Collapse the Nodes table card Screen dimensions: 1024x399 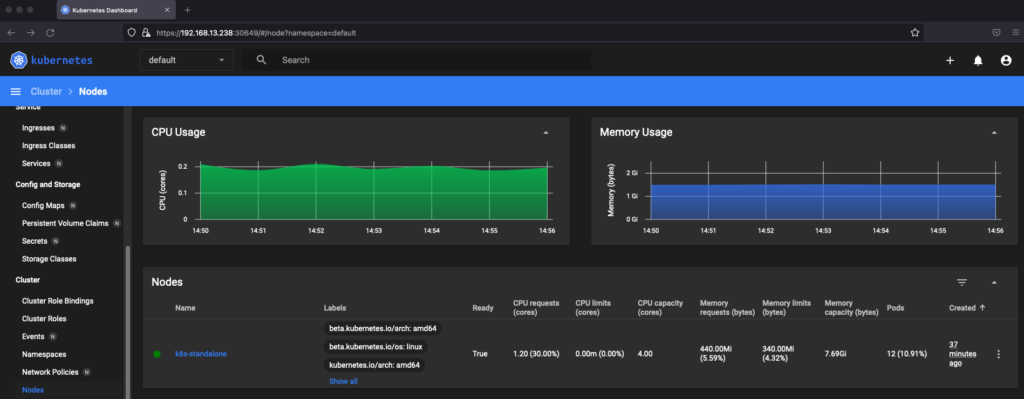coord(994,283)
